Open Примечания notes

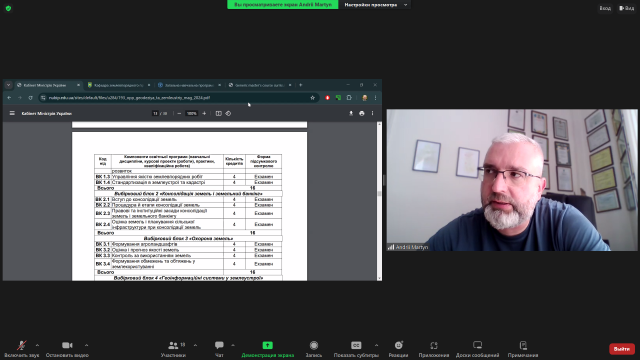tap(523, 349)
